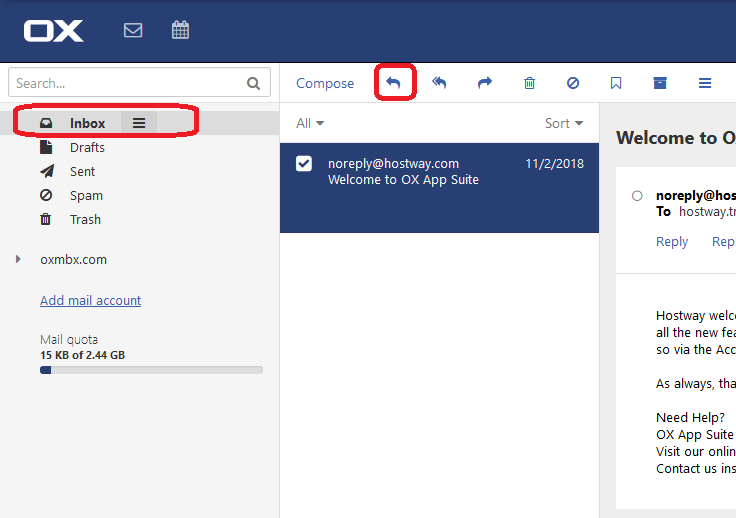Mark as spam with the ban icon
This screenshot has height=518, width=736.
tap(573, 83)
